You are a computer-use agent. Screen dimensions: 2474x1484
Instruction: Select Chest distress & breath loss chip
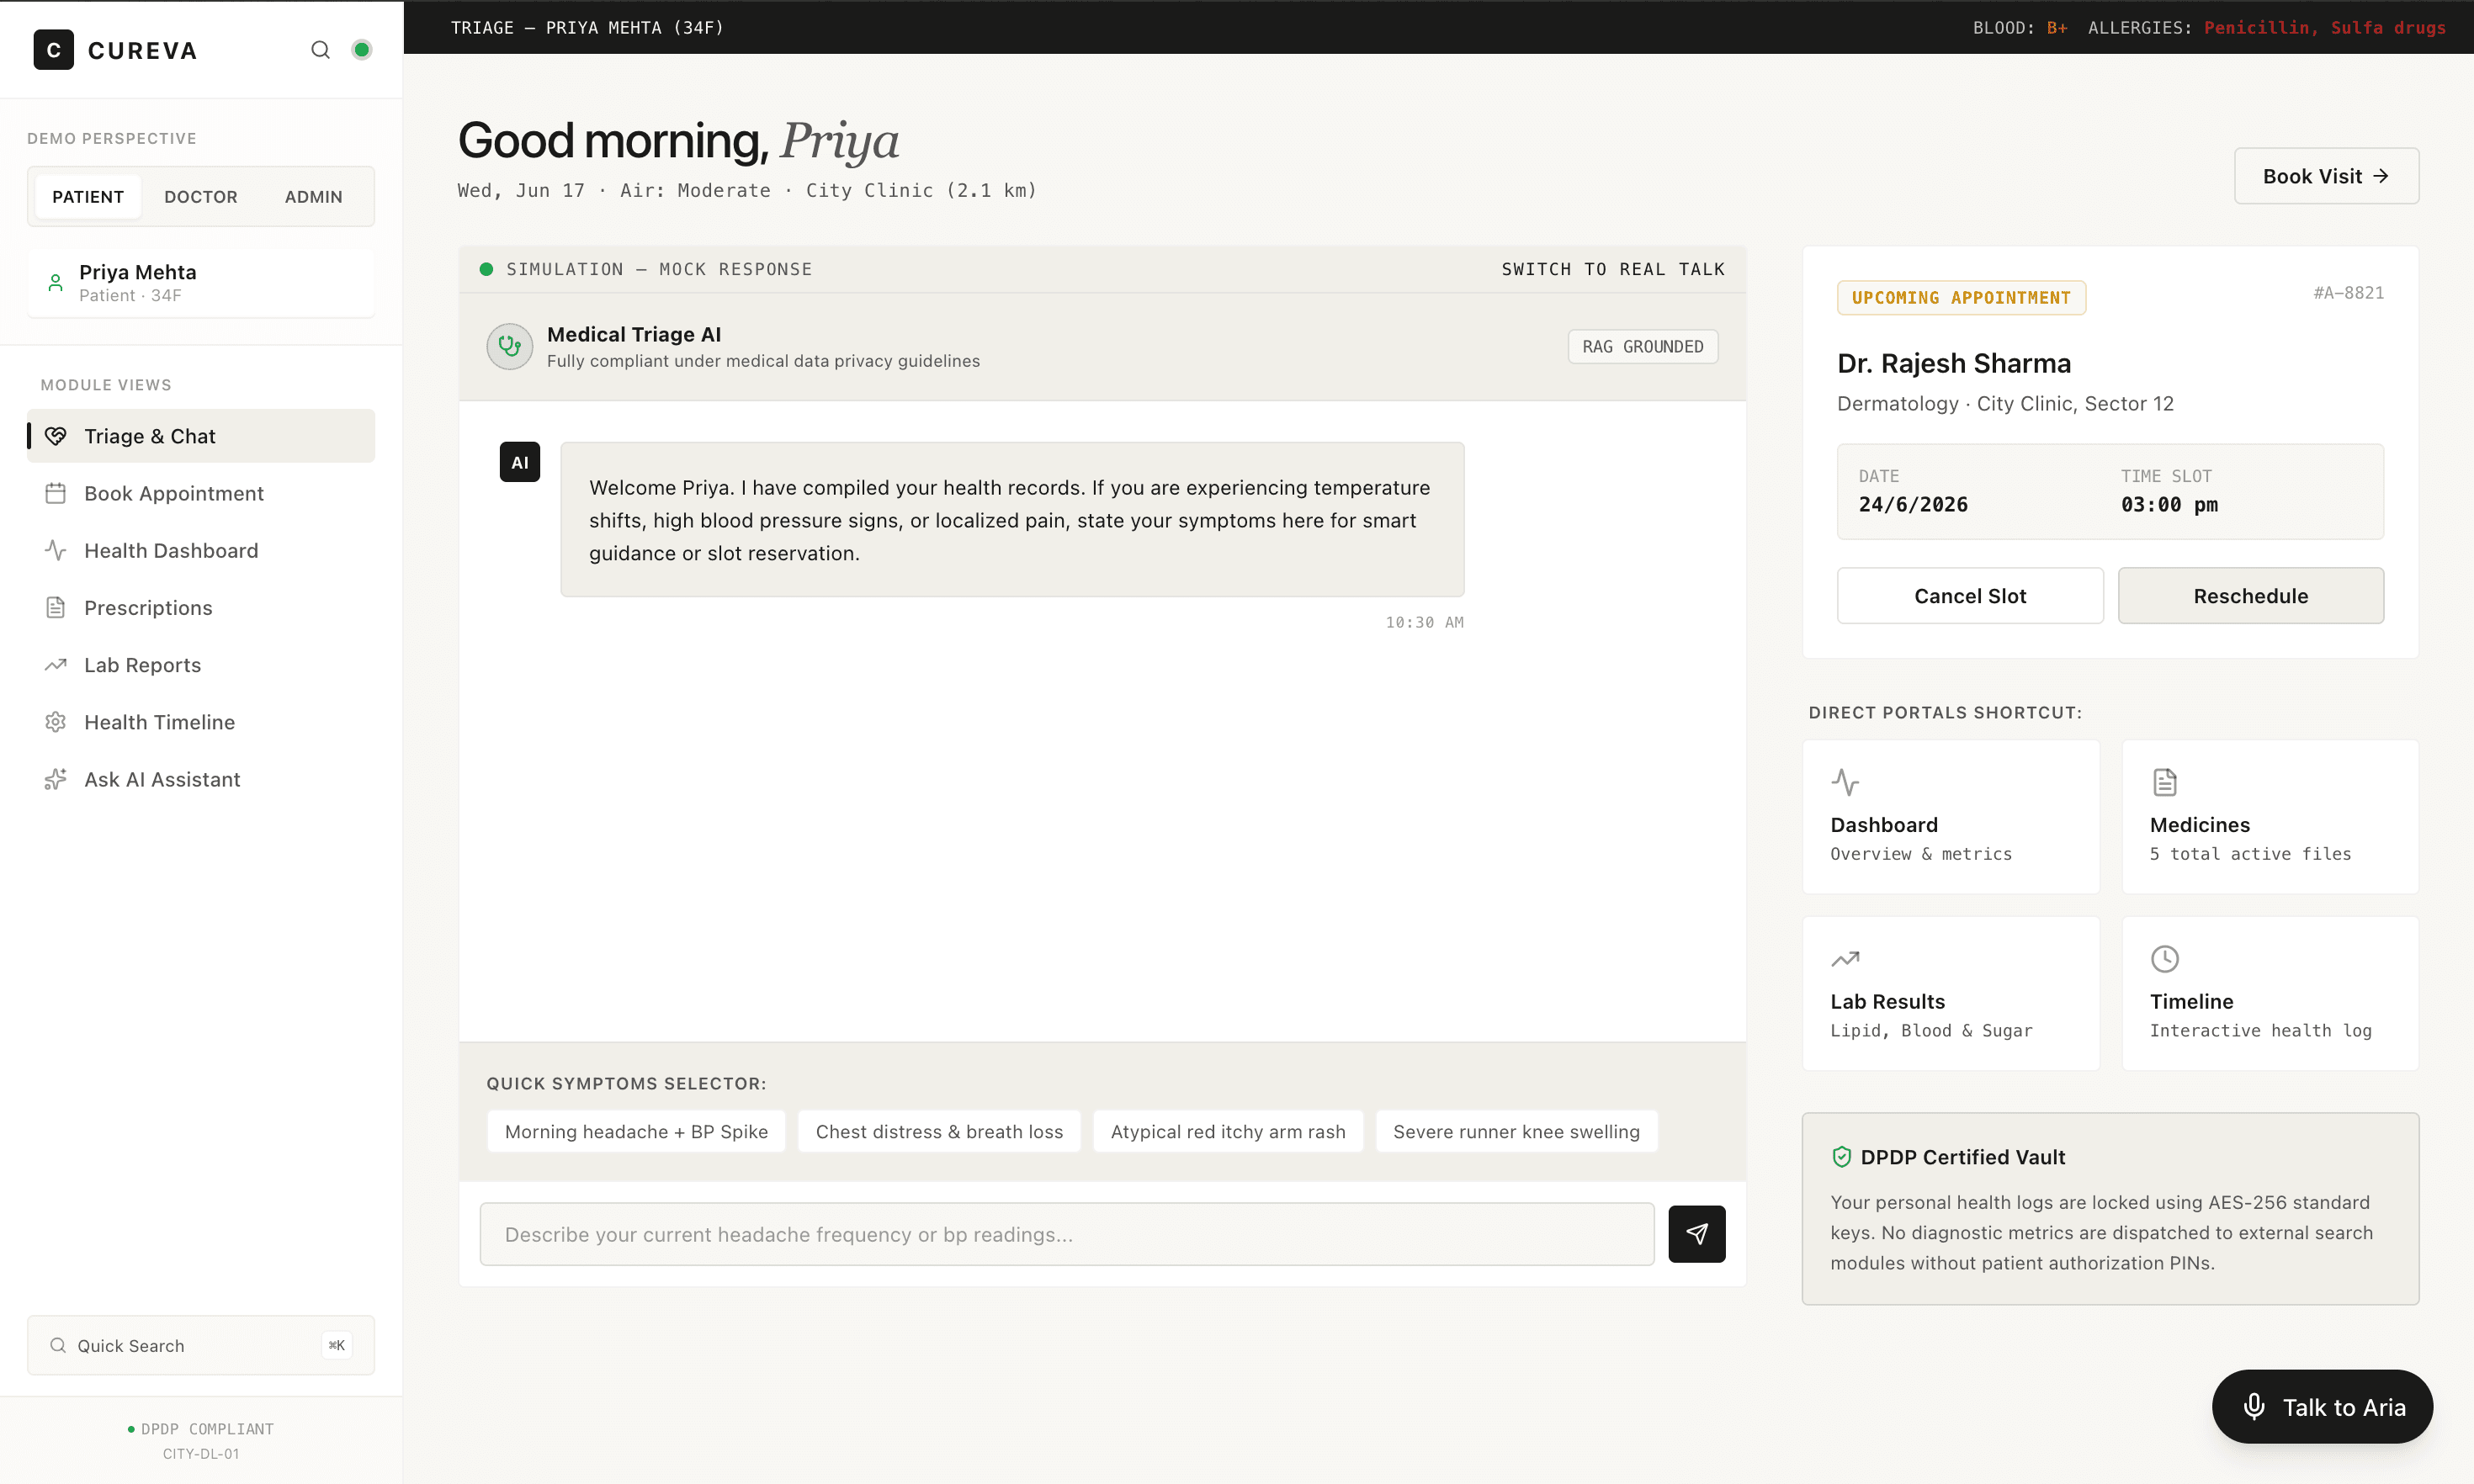939,1131
